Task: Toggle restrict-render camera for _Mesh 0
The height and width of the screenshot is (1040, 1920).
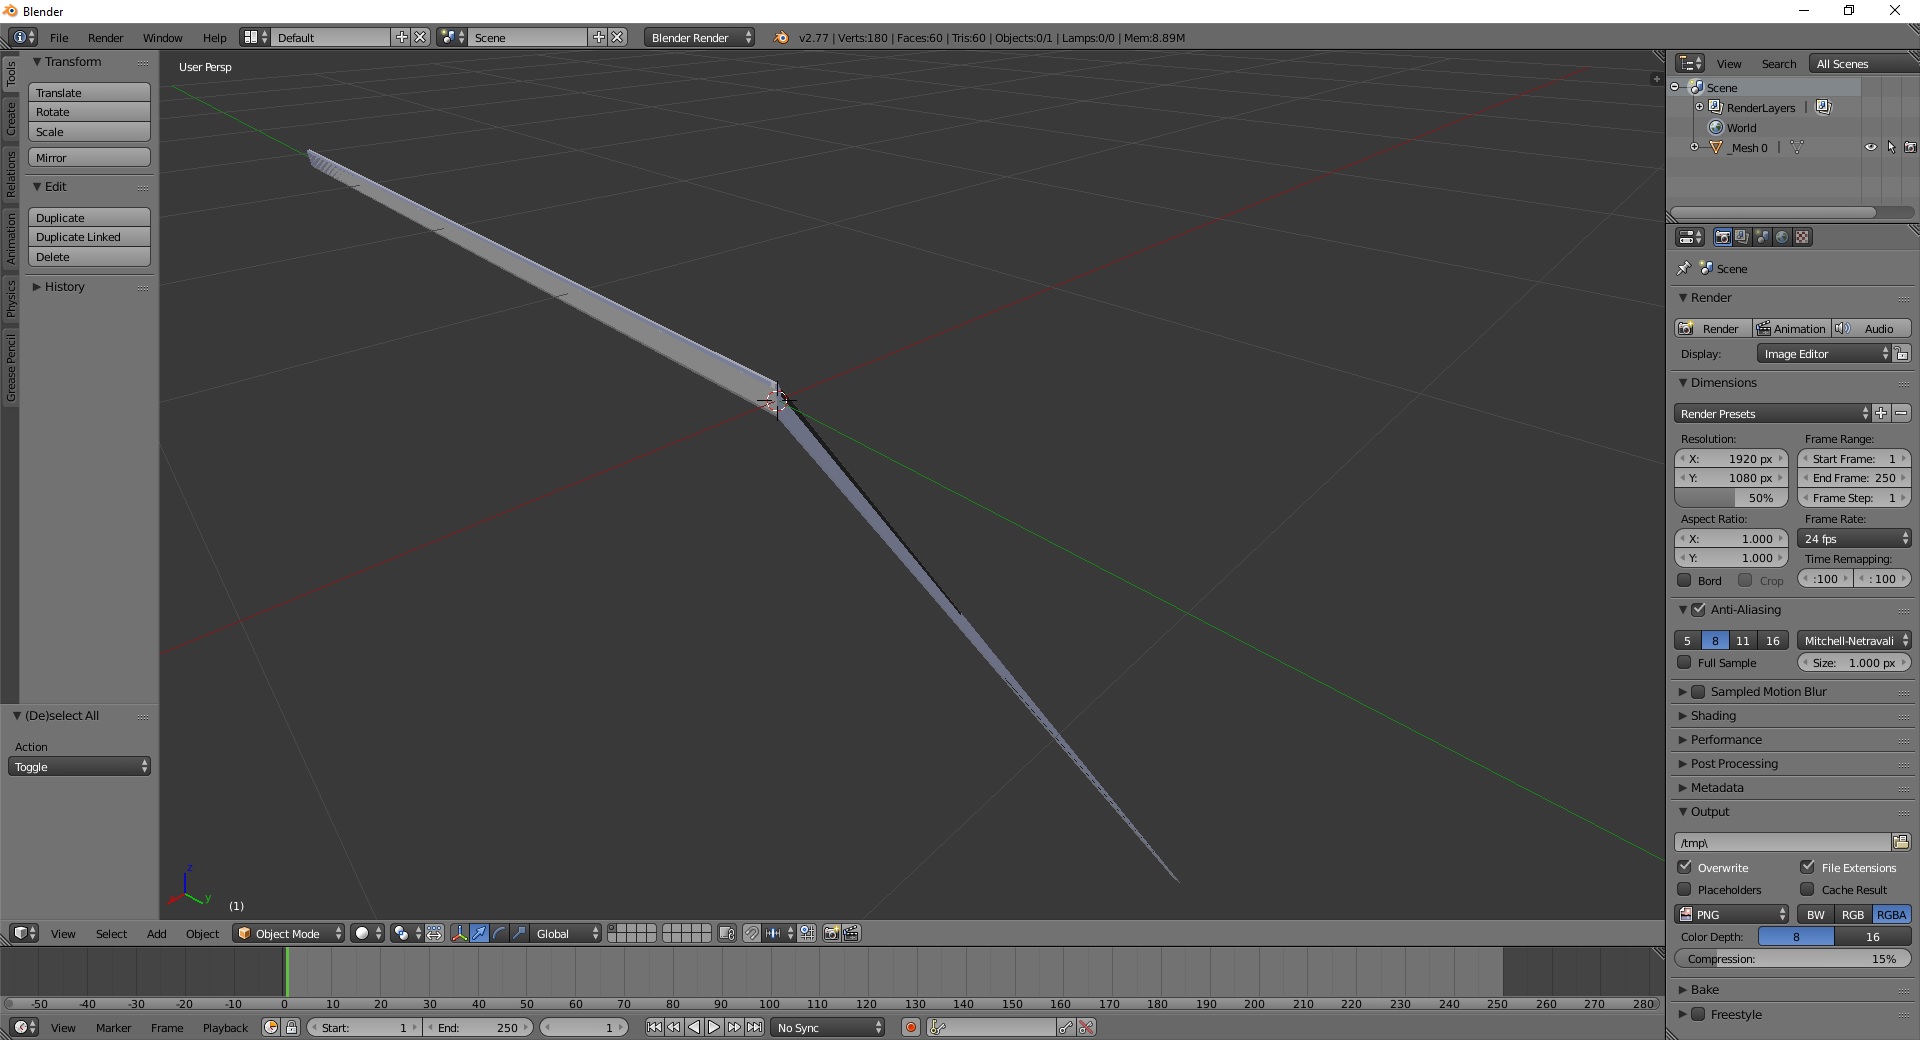Action: [x=1909, y=147]
